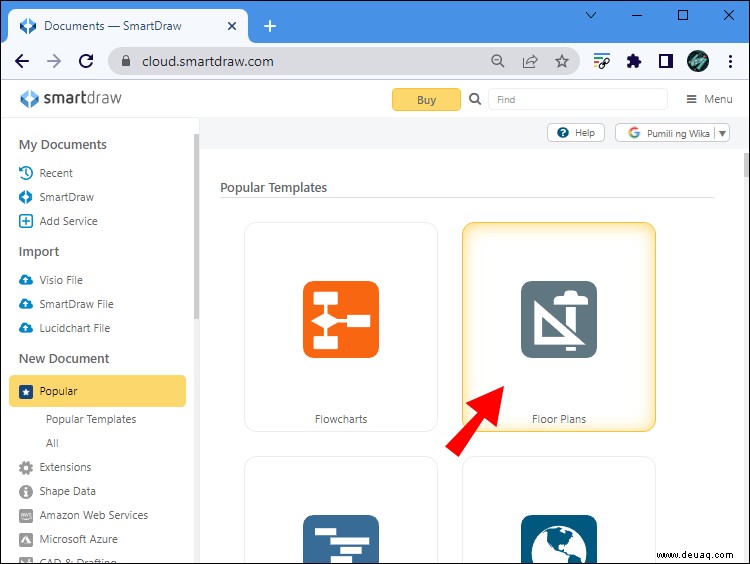Click the browser side panel icon

click(x=666, y=61)
